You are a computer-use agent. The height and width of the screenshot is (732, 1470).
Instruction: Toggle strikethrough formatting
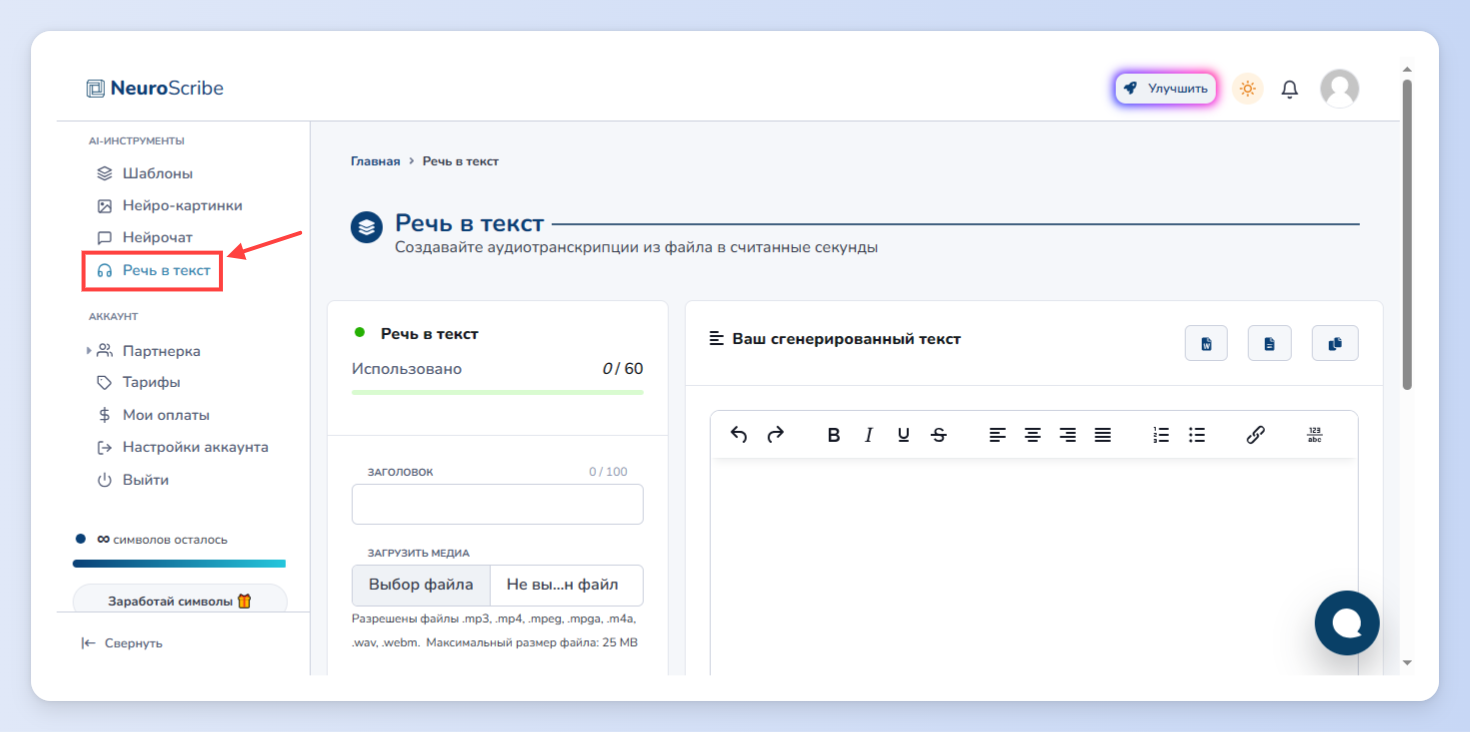coord(938,435)
